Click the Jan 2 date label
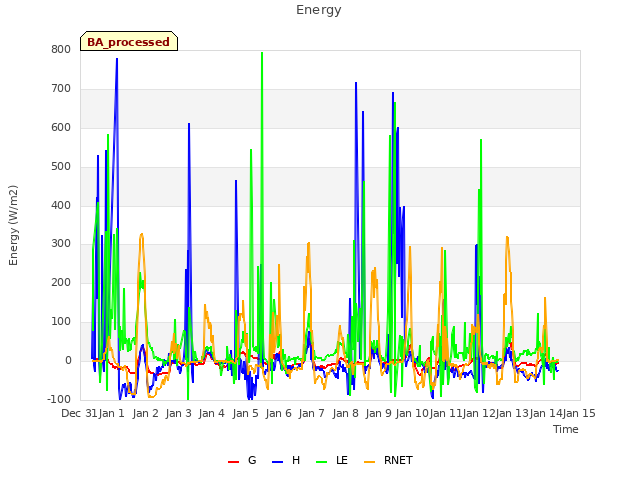This screenshot has width=640, height=480. 145,413
